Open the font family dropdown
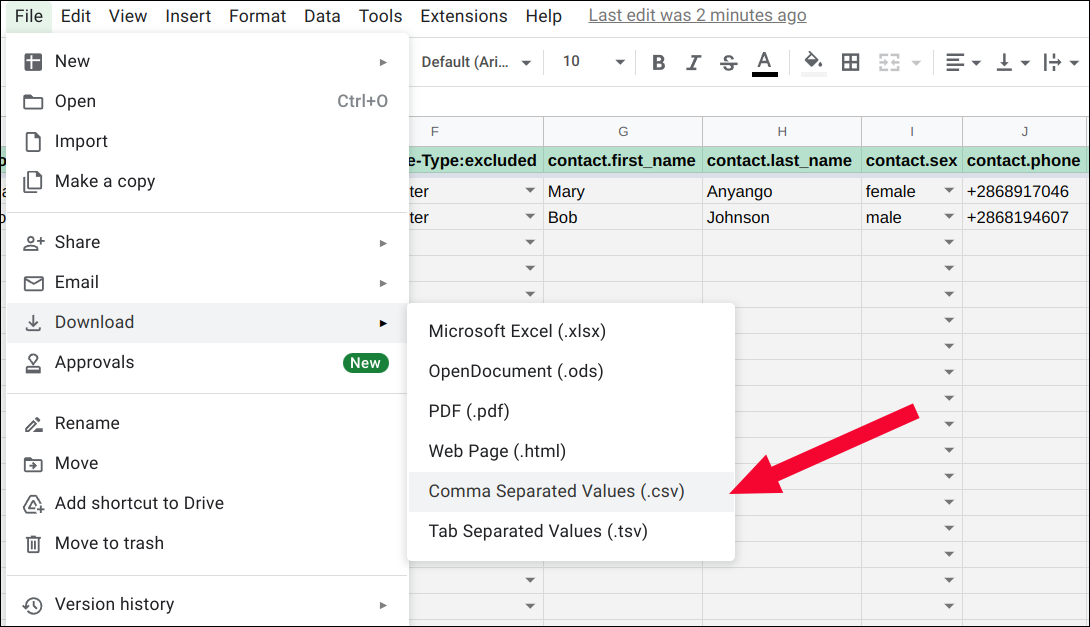This screenshot has width=1090, height=627. pyautogui.click(x=476, y=63)
